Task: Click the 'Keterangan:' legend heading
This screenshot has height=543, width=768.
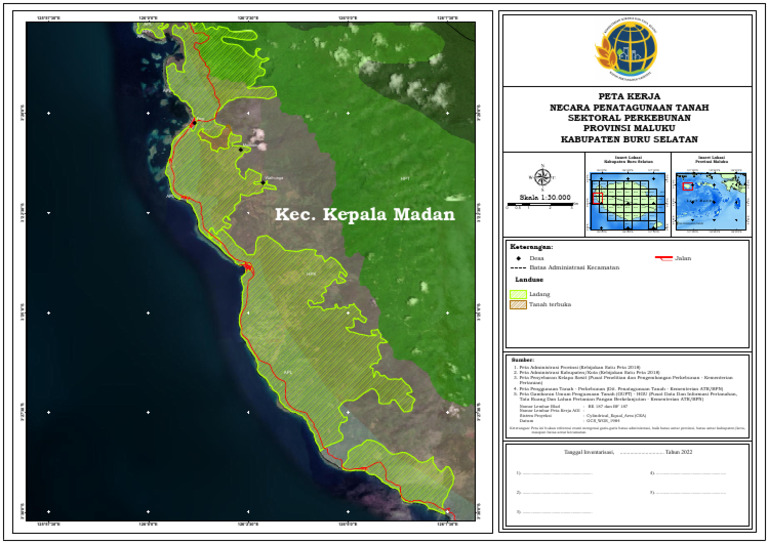Action: 531,247
